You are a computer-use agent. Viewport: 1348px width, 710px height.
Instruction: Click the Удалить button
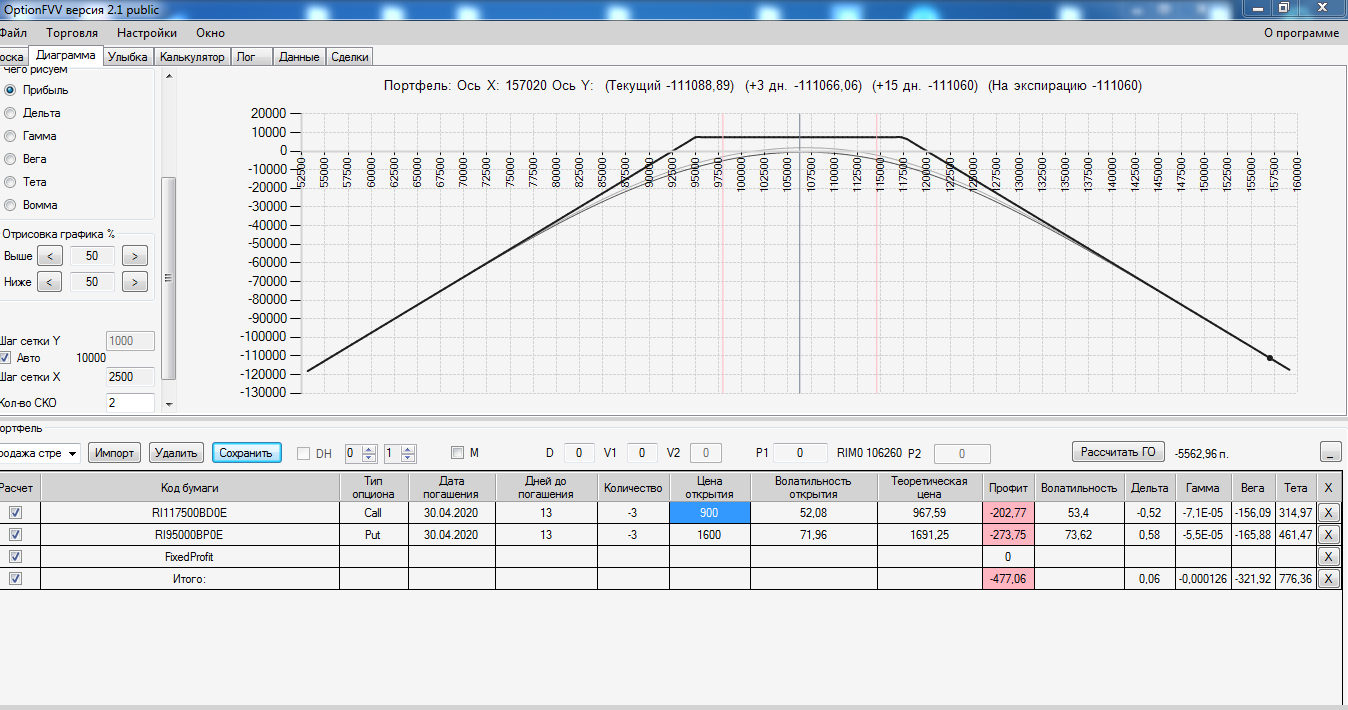177,453
